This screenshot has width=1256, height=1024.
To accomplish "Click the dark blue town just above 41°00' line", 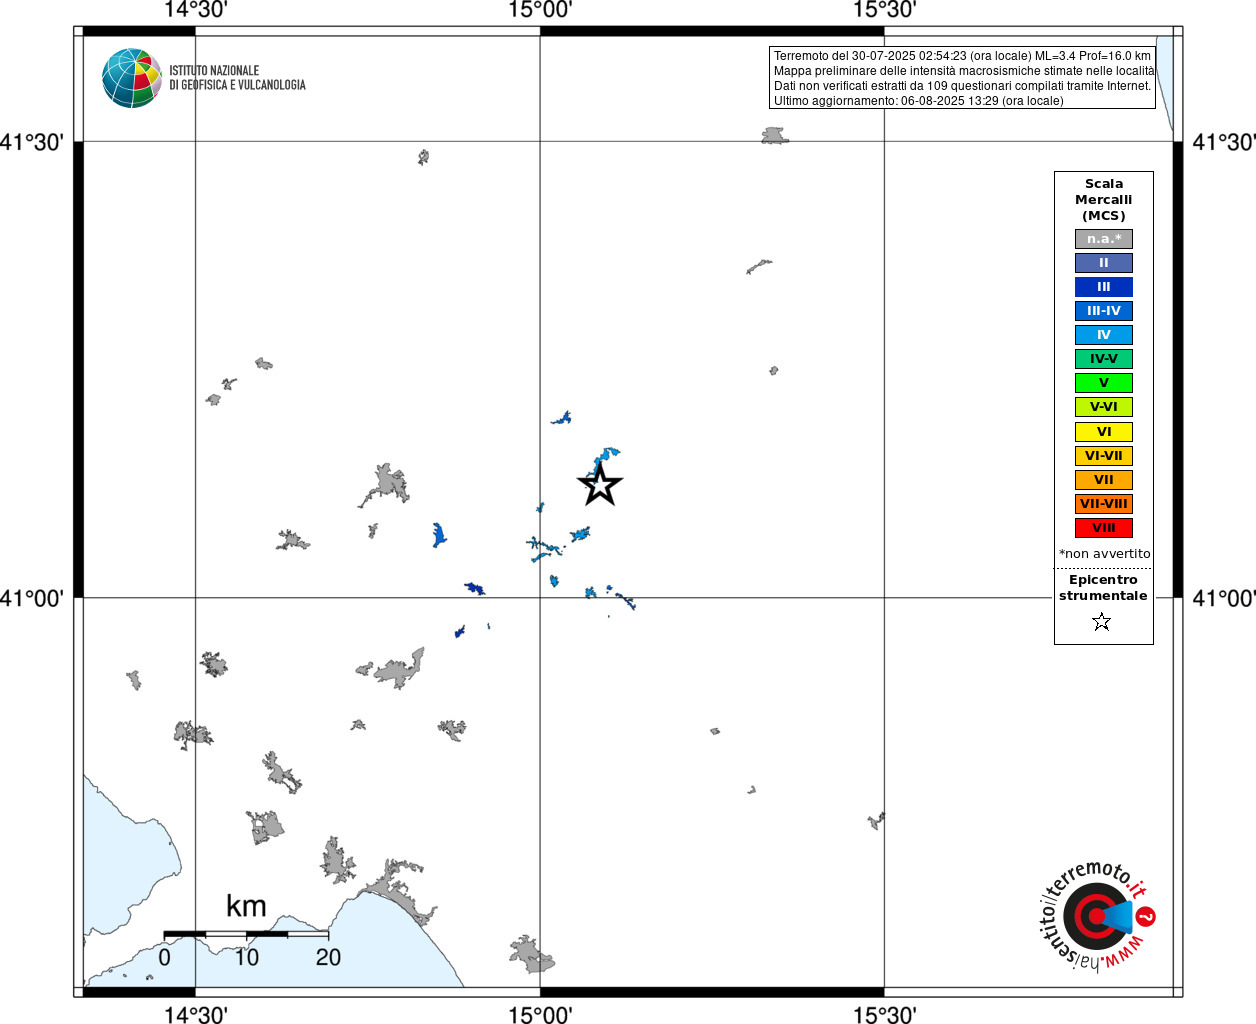I will point(475,589).
